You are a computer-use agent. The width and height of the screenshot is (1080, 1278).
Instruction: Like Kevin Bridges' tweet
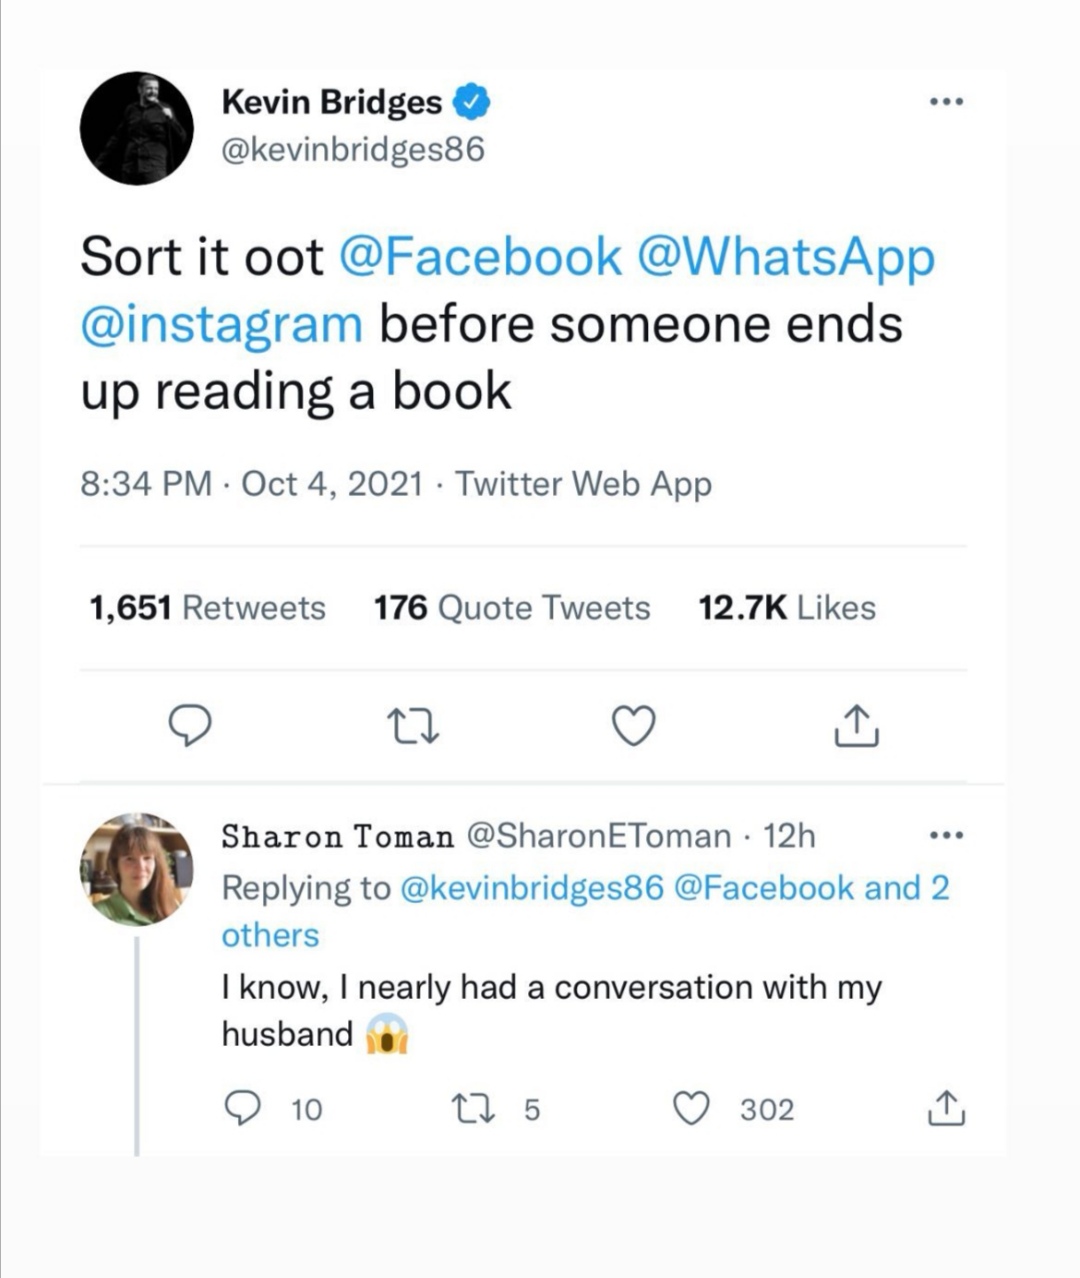click(x=634, y=727)
